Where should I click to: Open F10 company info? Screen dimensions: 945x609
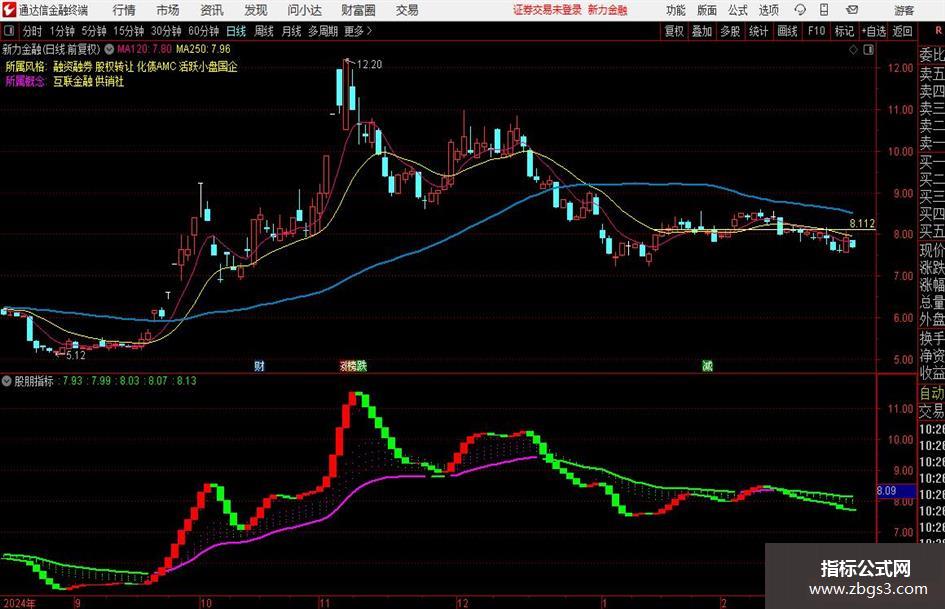817,31
